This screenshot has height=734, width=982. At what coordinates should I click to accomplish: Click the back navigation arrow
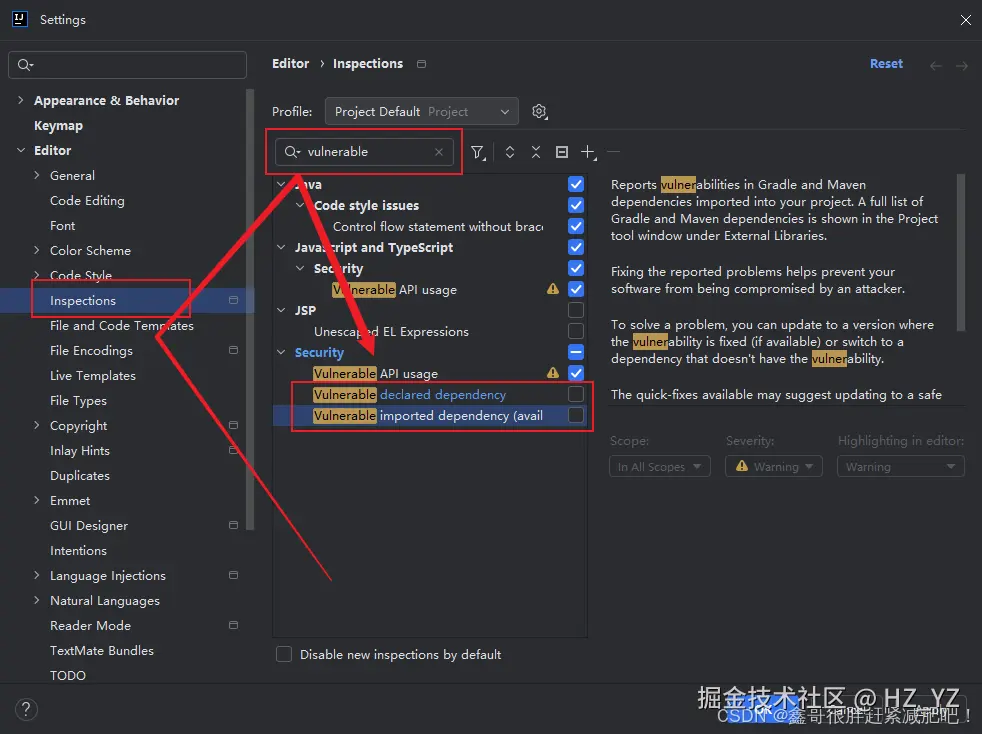(x=936, y=65)
